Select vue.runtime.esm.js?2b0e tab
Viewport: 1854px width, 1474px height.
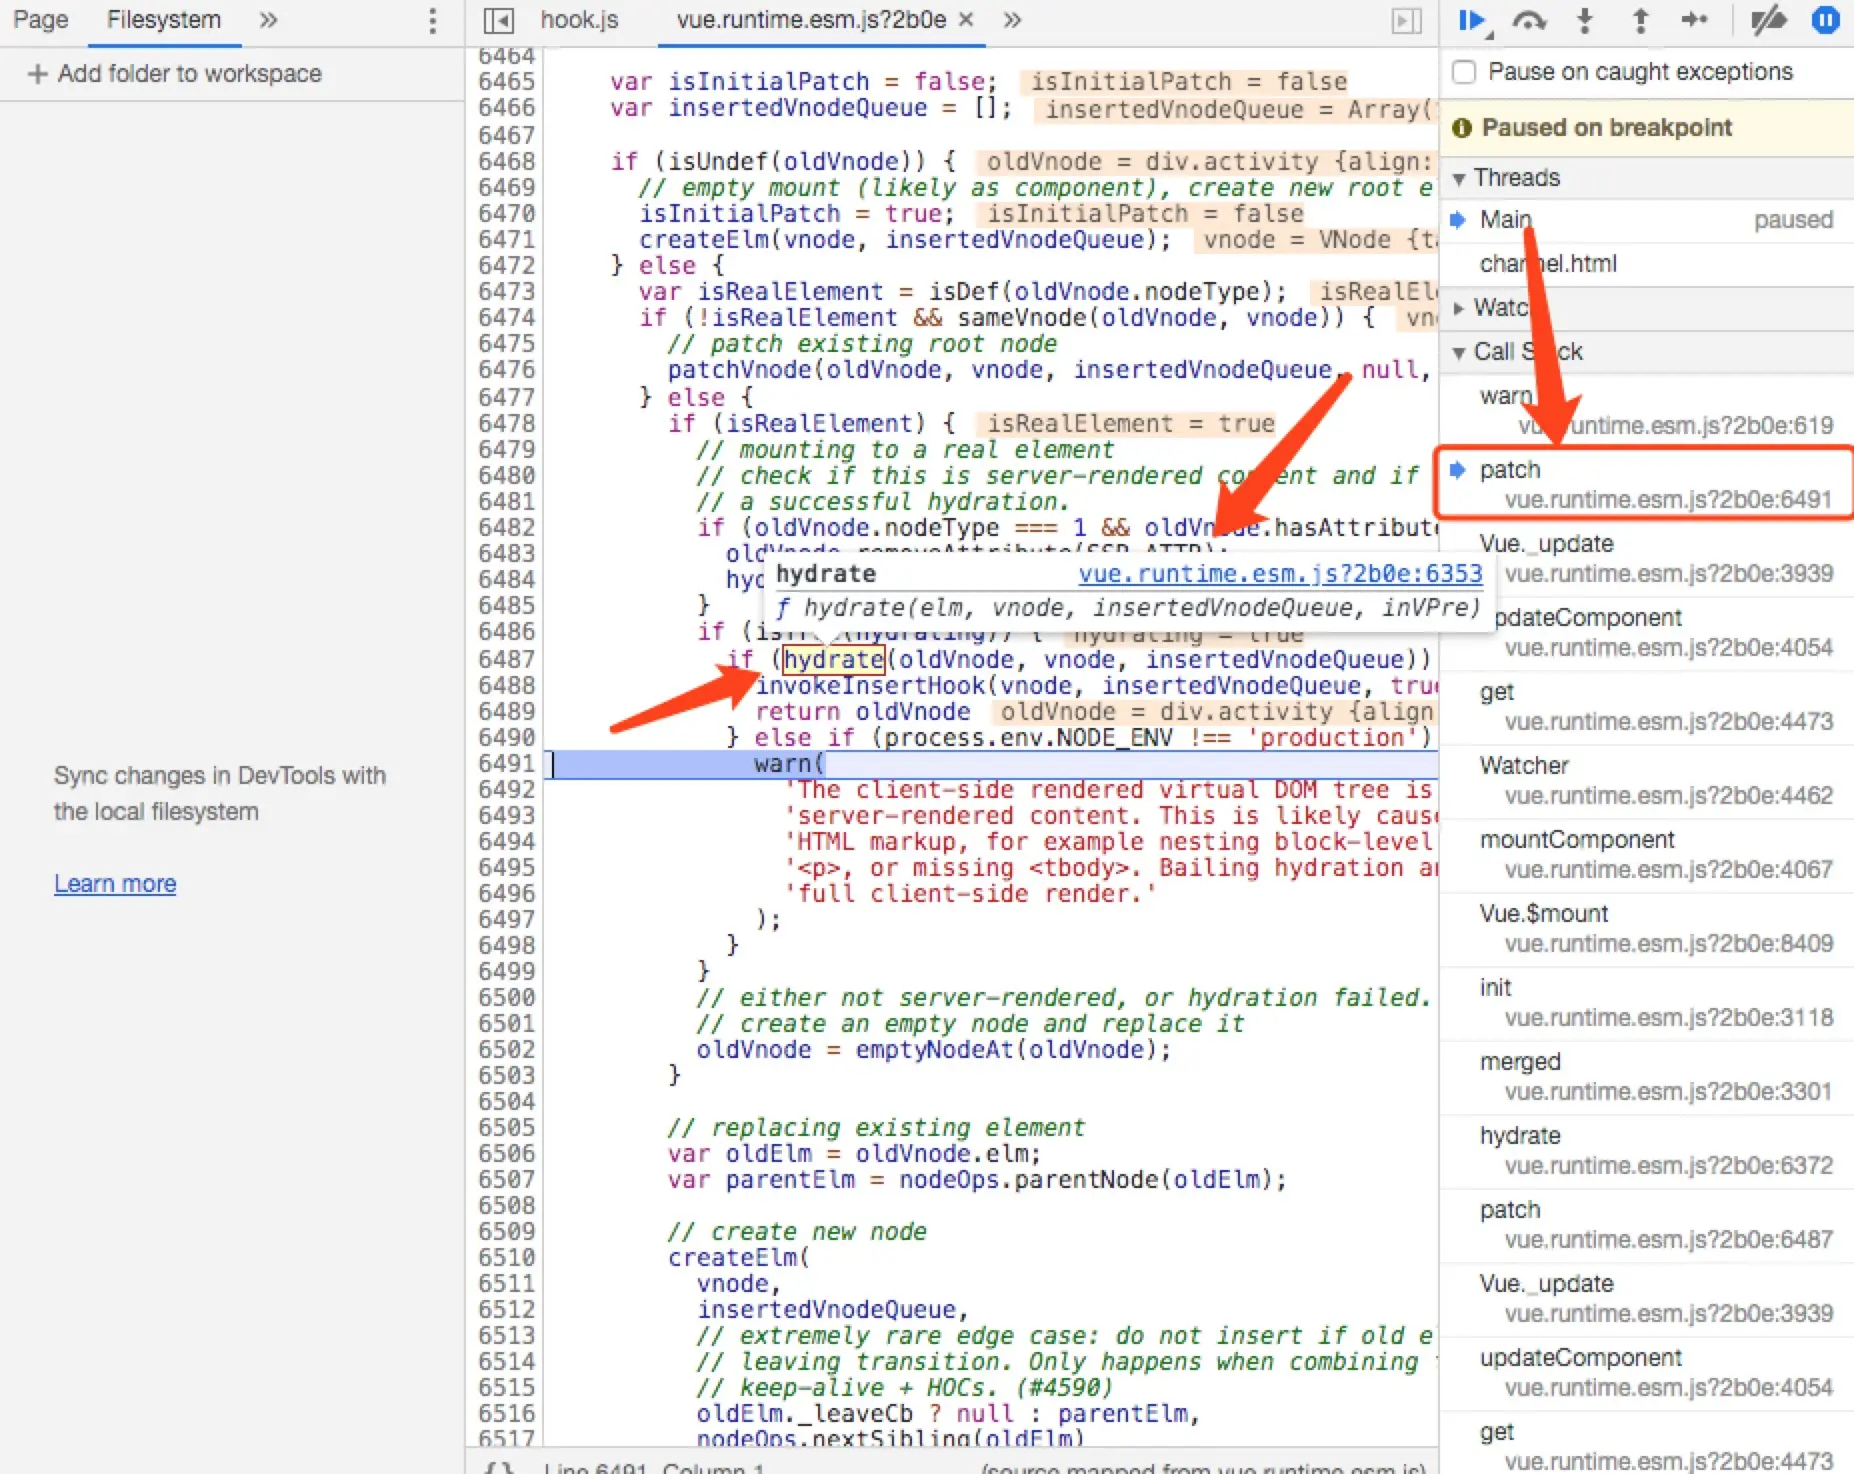click(x=810, y=20)
